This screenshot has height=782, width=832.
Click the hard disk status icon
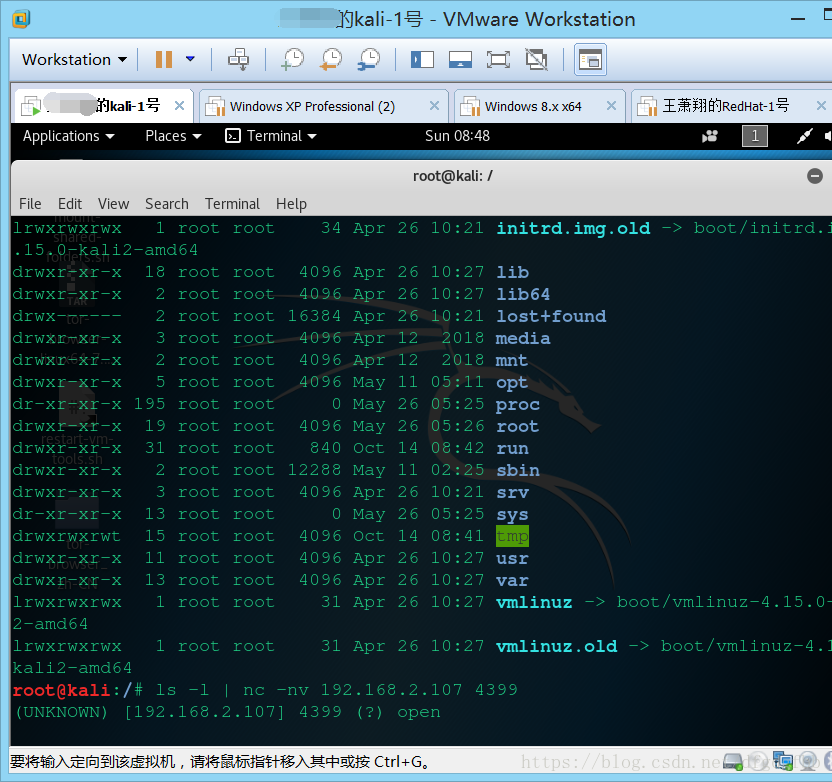733,761
